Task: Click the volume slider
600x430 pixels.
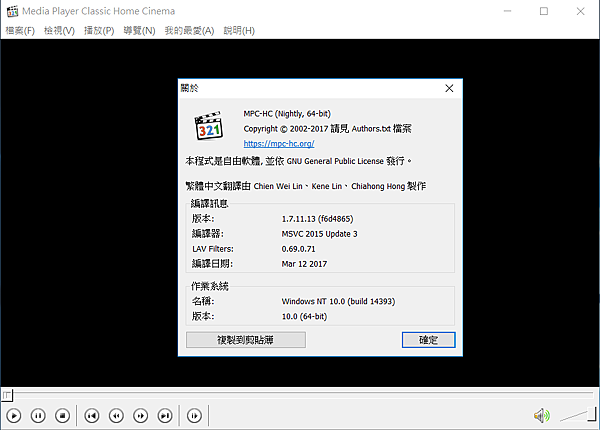Action: pos(578,415)
